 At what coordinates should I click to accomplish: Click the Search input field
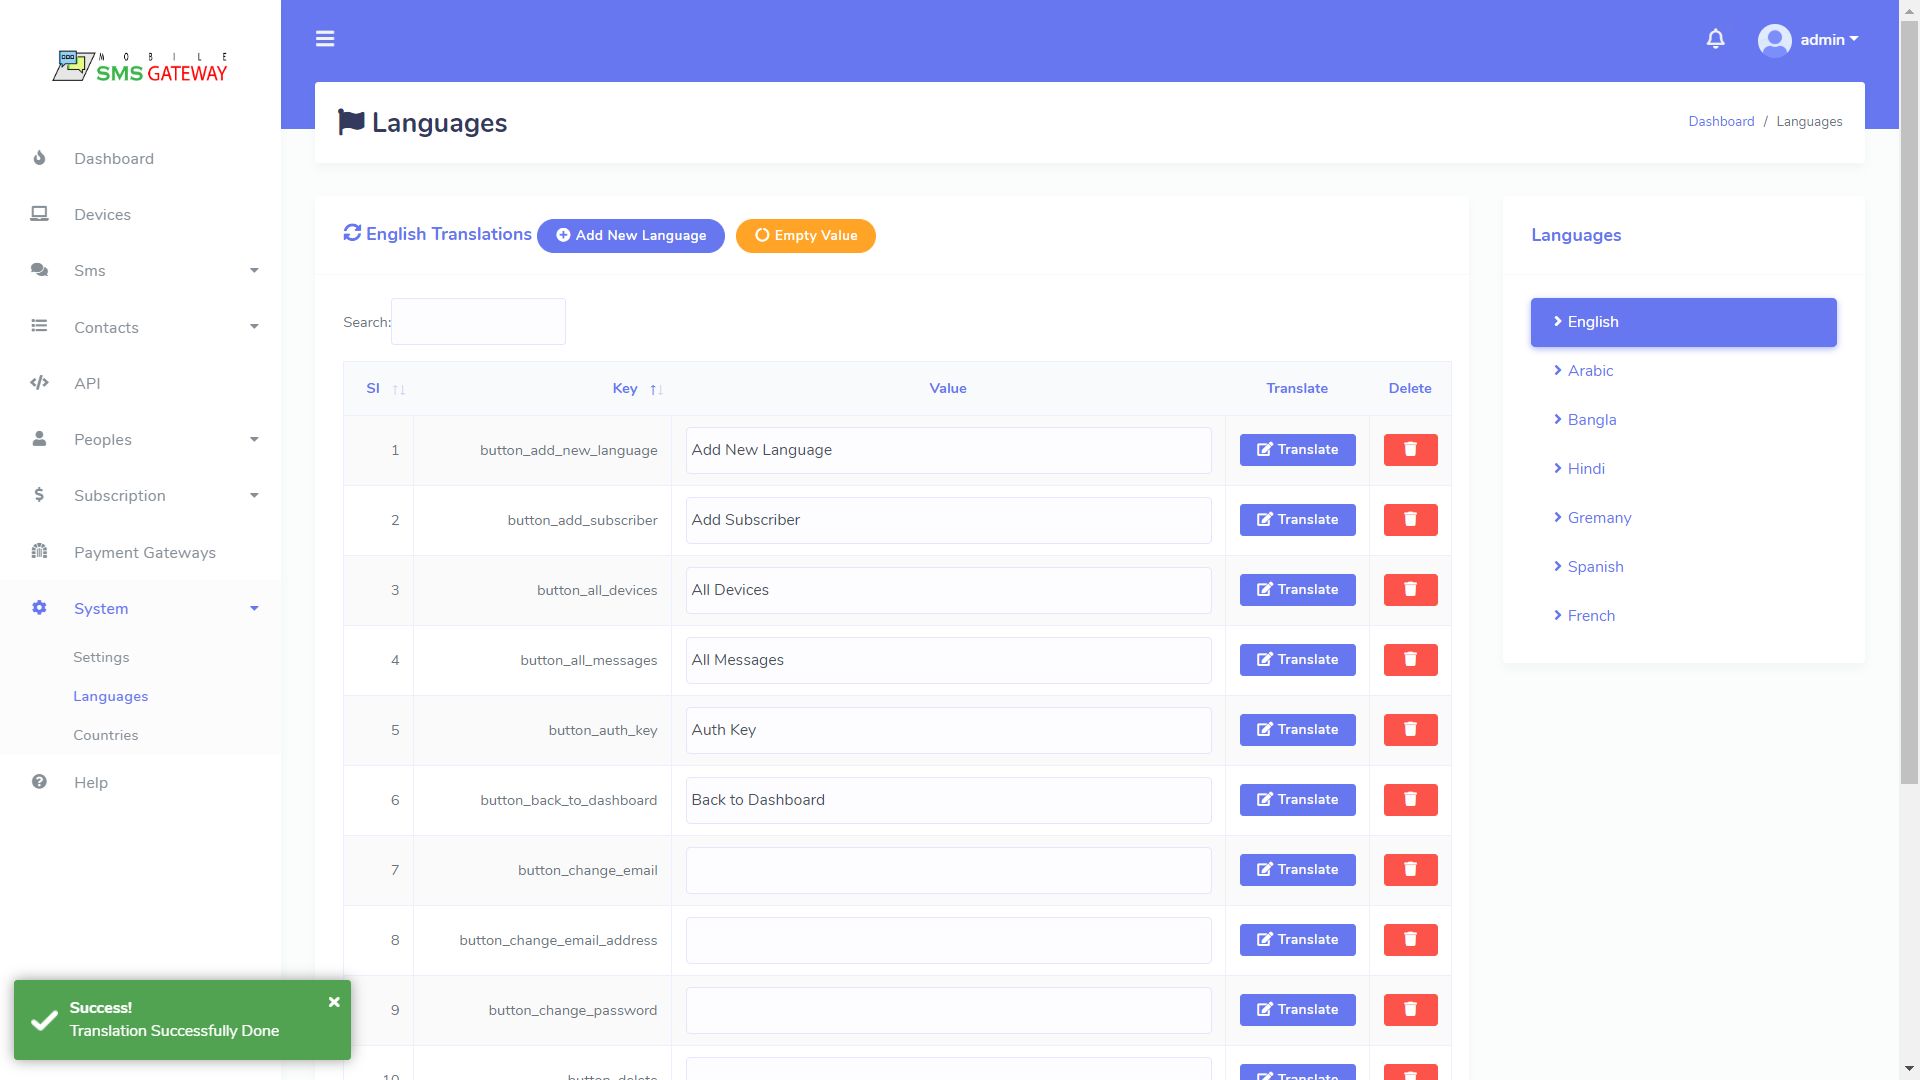[x=478, y=322]
